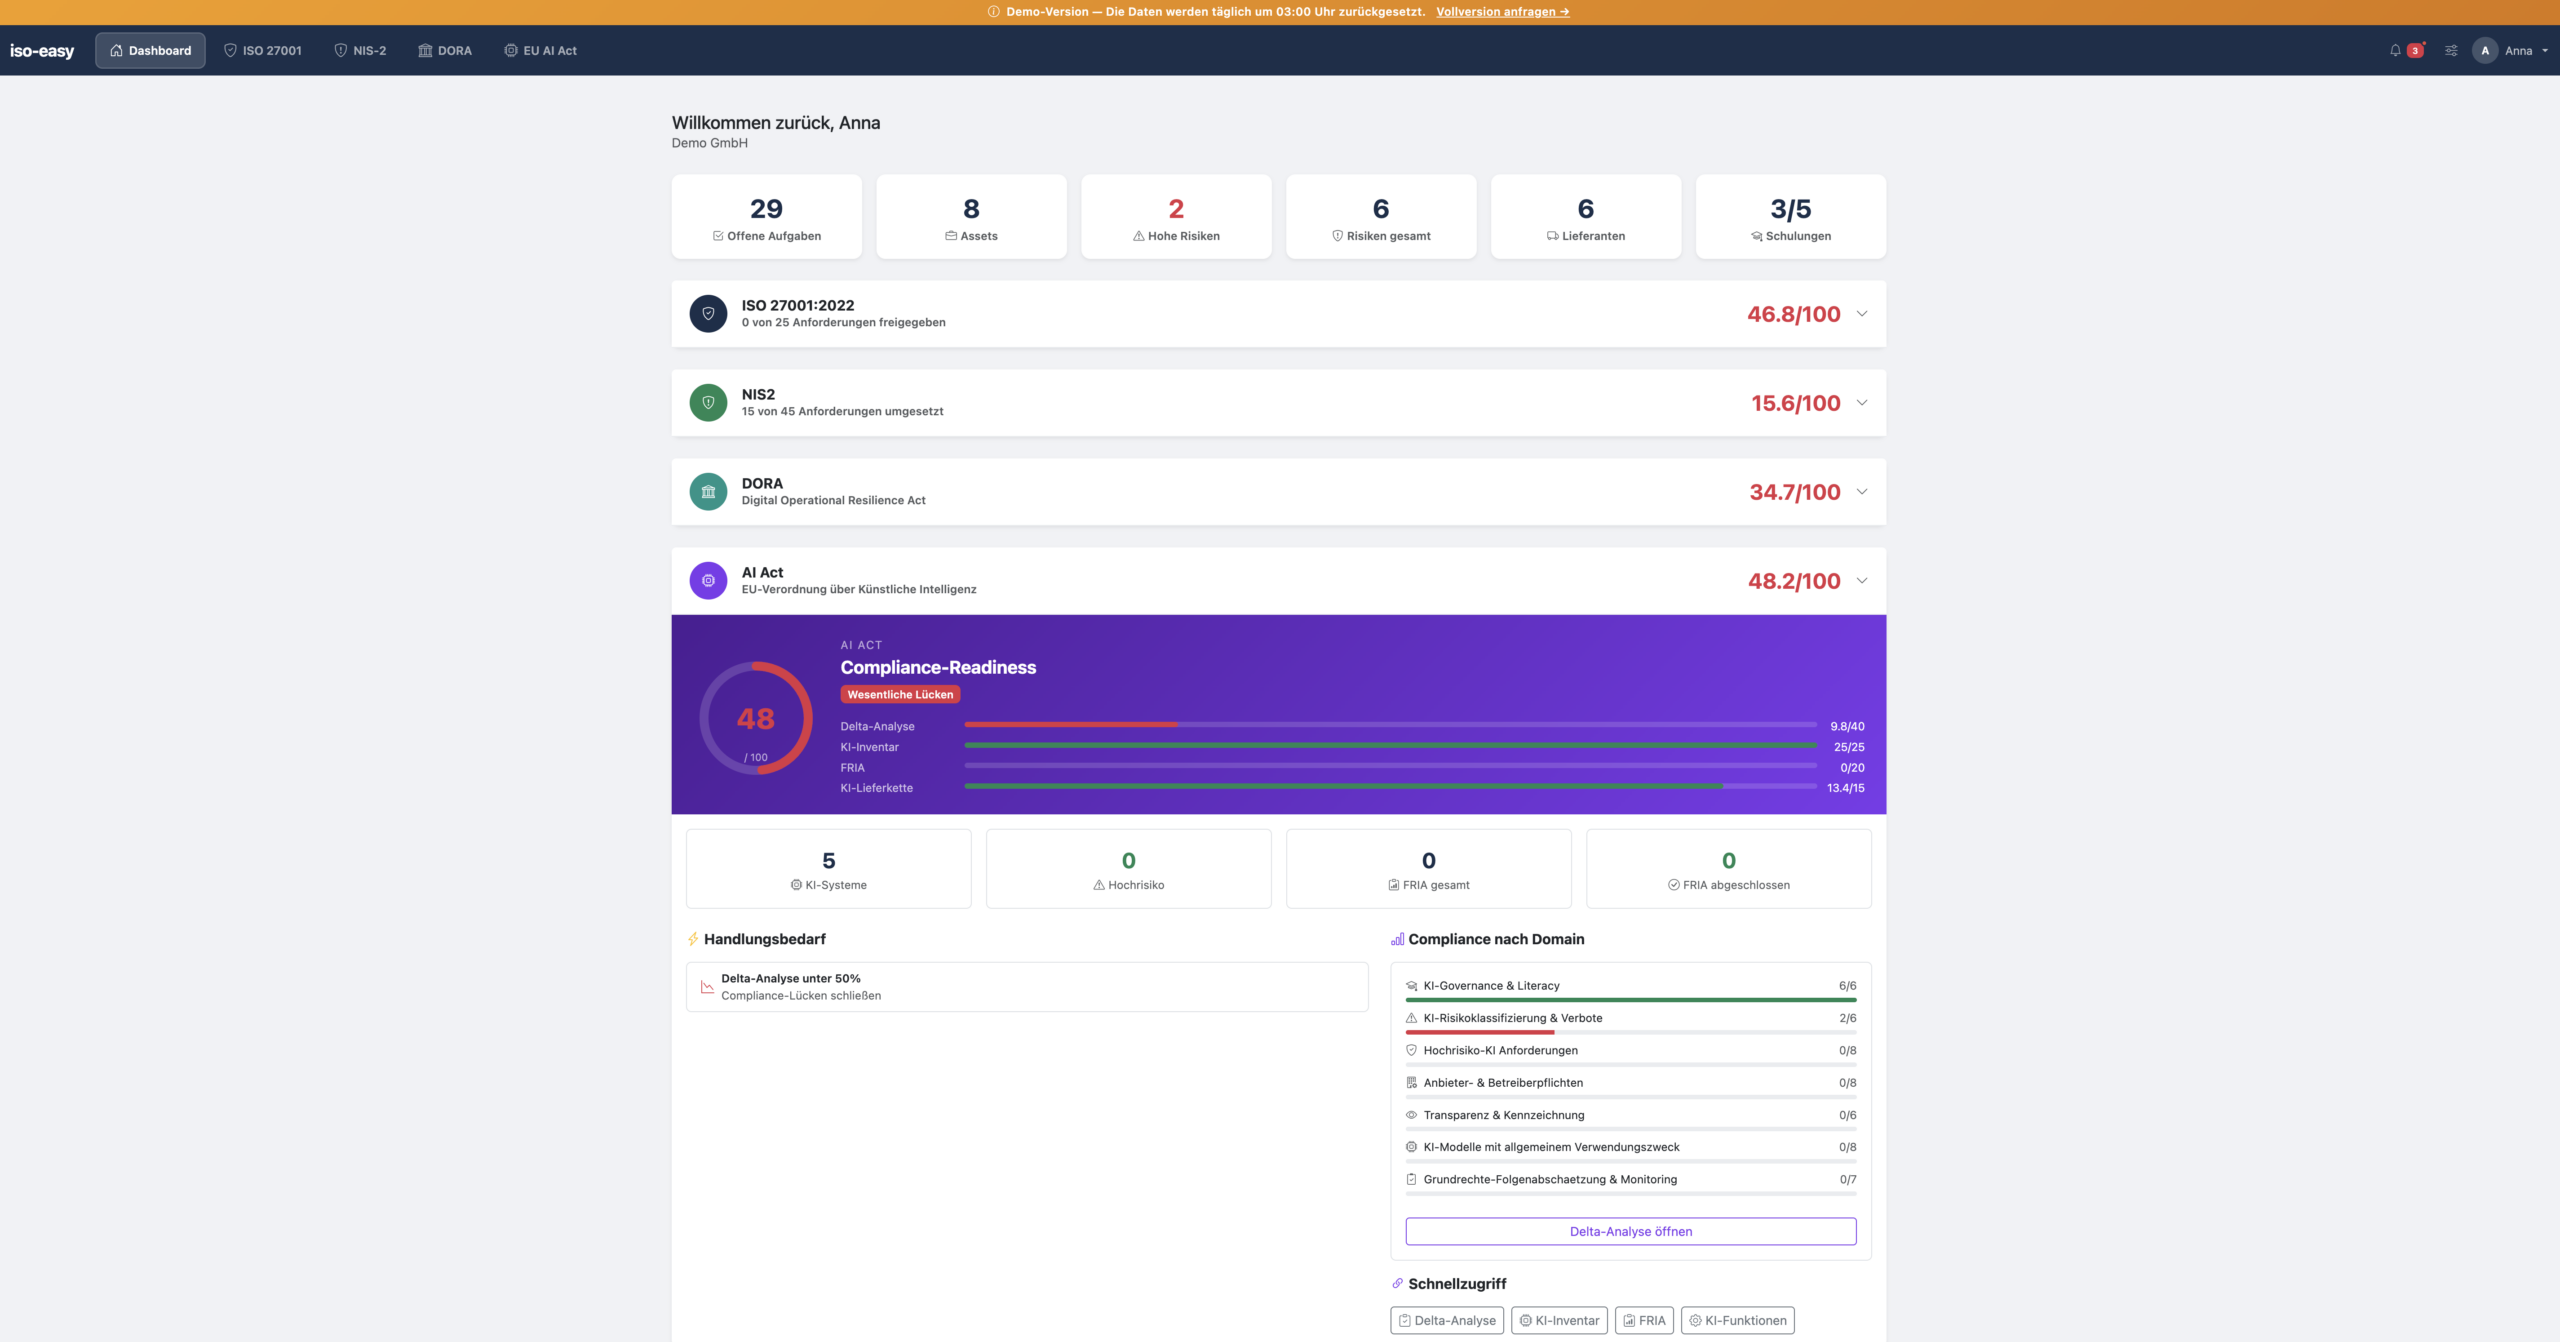The image size is (2560, 1342).
Task: Click the ISO 27001 shield icon in framework list
Action: 708,313
